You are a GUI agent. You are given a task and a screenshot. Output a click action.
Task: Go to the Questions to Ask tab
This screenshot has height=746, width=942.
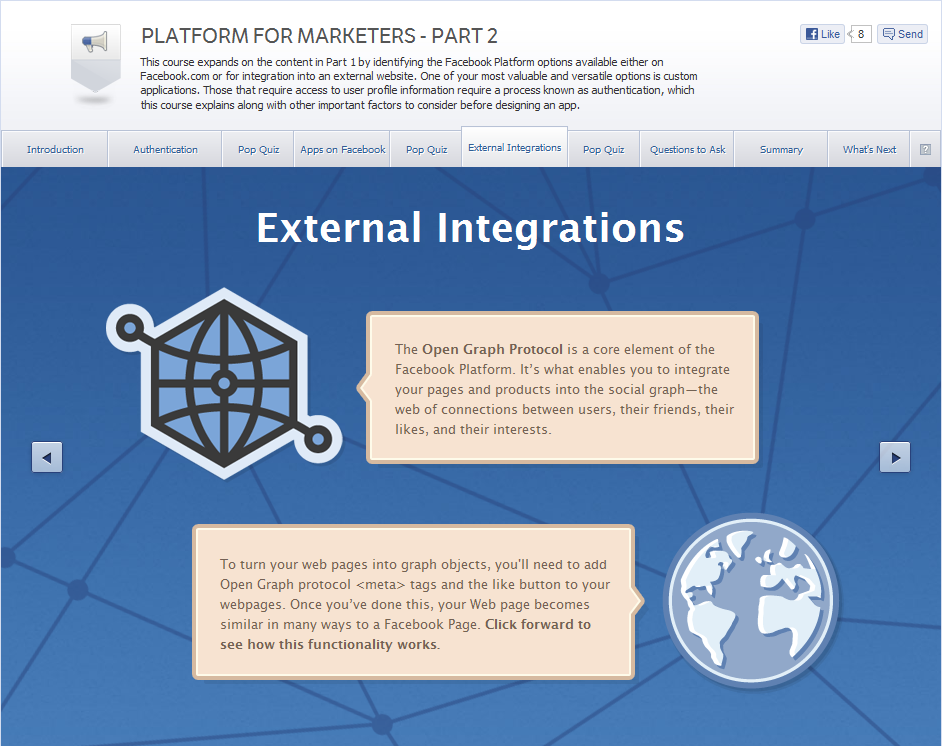(x=687, y=149)
